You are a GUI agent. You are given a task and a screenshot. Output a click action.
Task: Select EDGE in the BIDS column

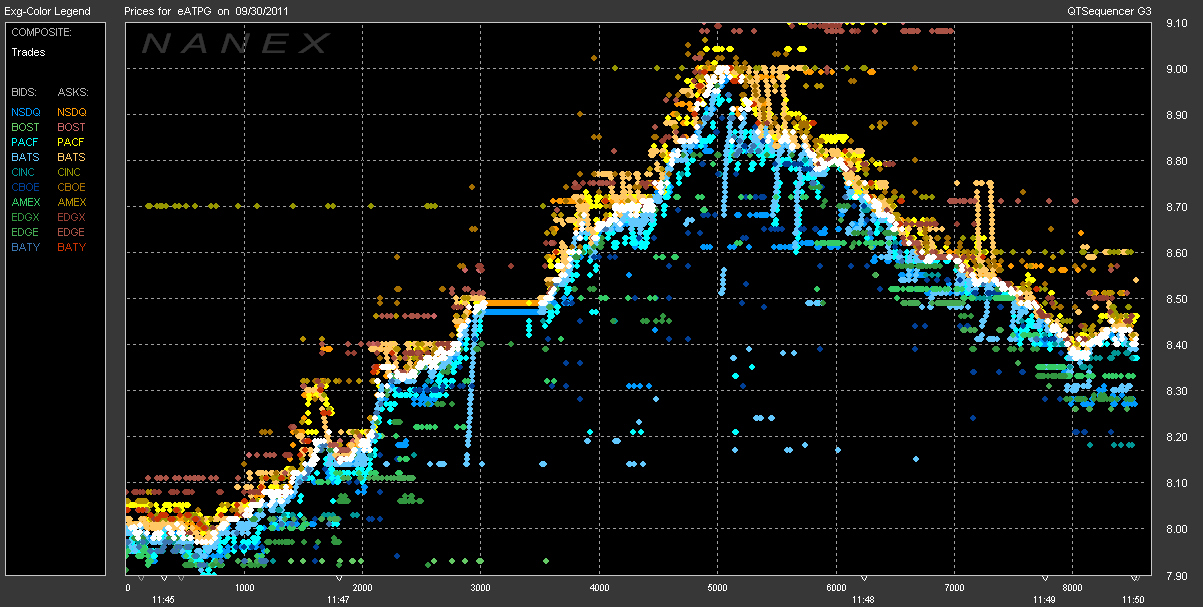point(26,232)
